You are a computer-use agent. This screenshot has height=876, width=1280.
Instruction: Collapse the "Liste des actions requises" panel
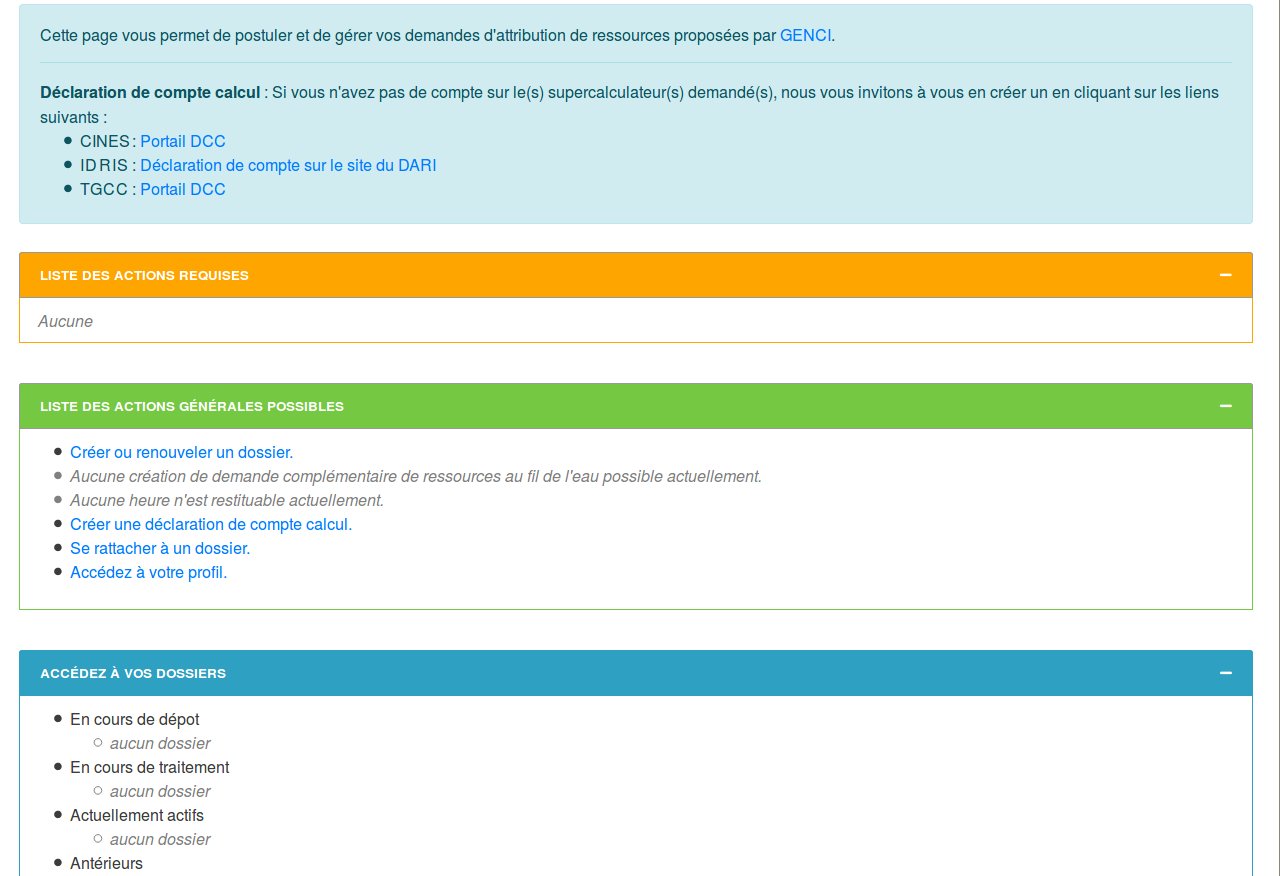1224,274
